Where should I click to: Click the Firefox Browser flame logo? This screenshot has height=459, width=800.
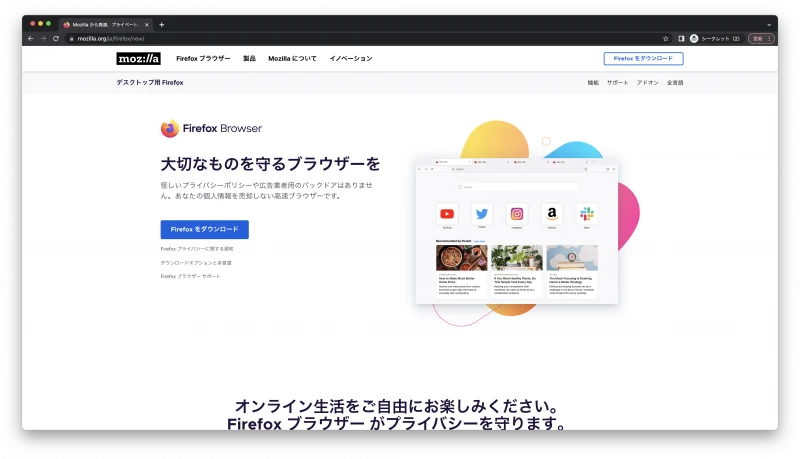[170, 129]
